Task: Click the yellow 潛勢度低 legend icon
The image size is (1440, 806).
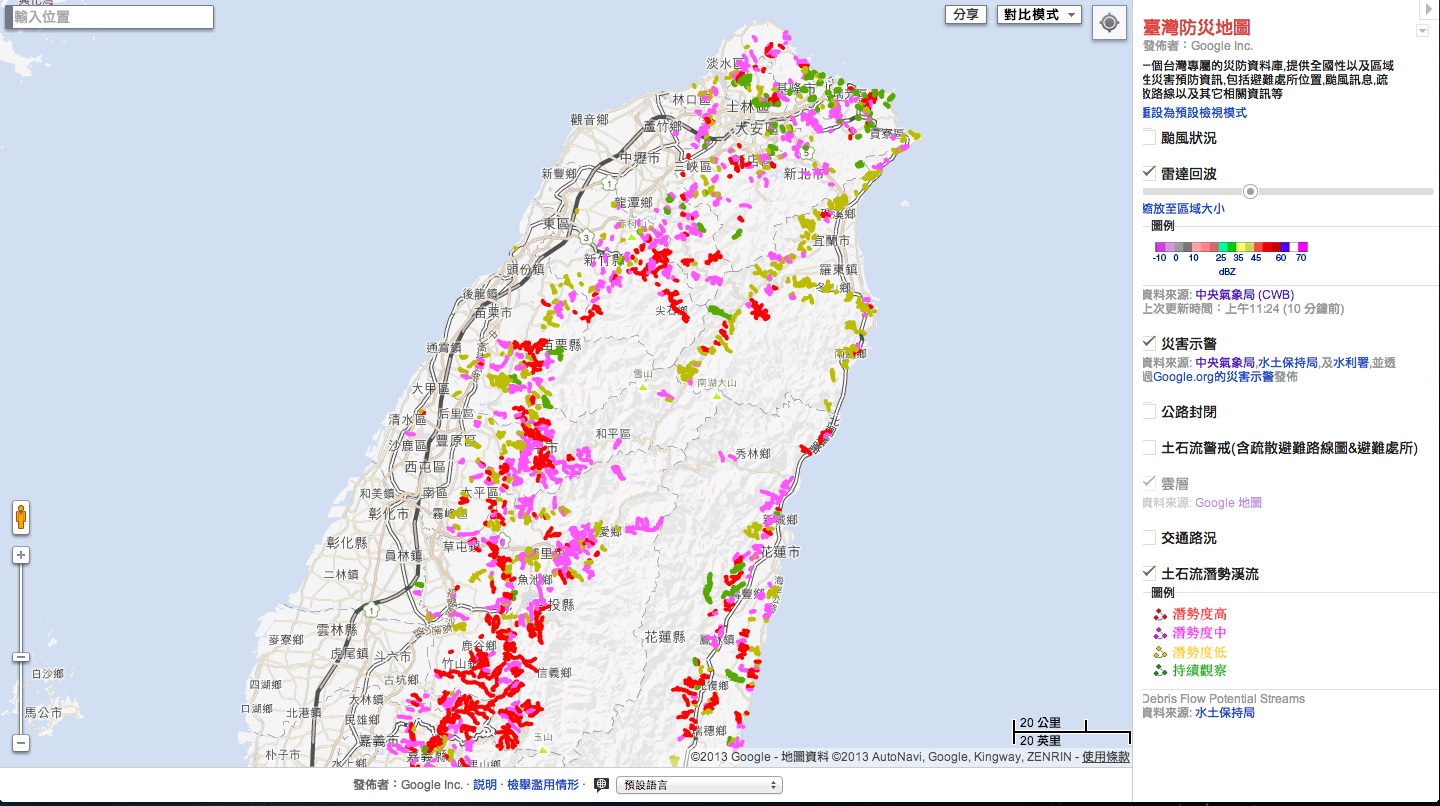Action: (x=1159, y=652)
